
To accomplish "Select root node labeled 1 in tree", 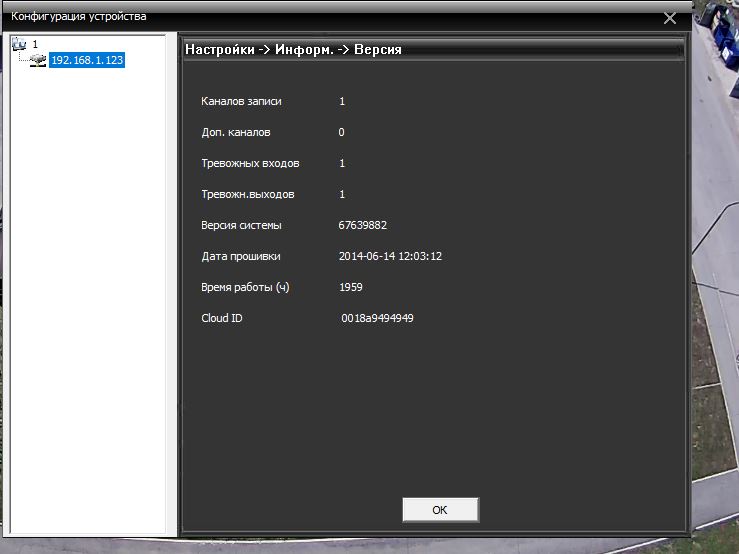I will click(x=35, y=44).
